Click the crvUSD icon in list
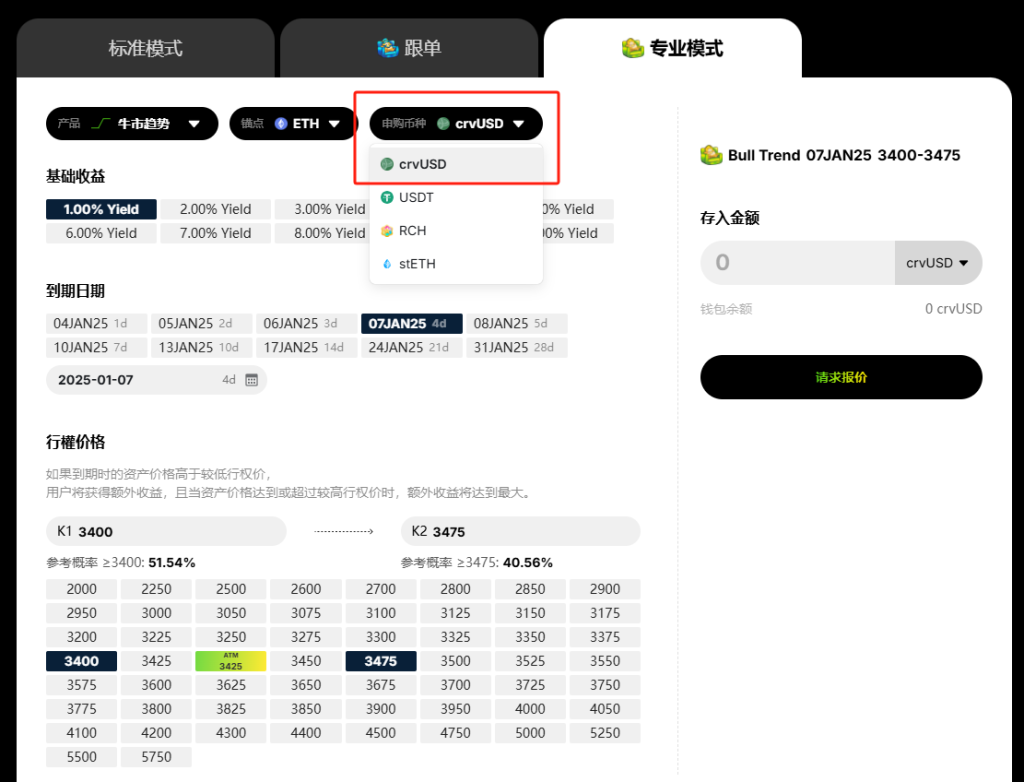 (x=387, y=164)
